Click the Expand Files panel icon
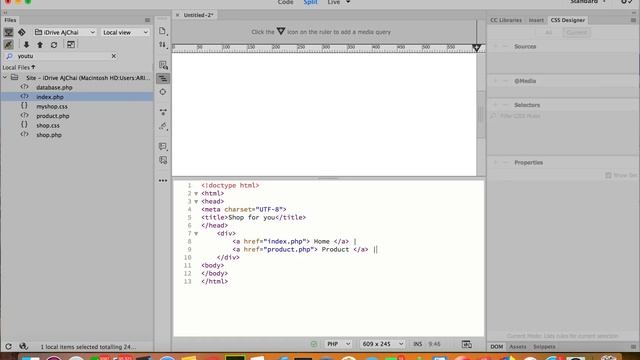Viewport: 640px width, 360px height. [71, 44]
